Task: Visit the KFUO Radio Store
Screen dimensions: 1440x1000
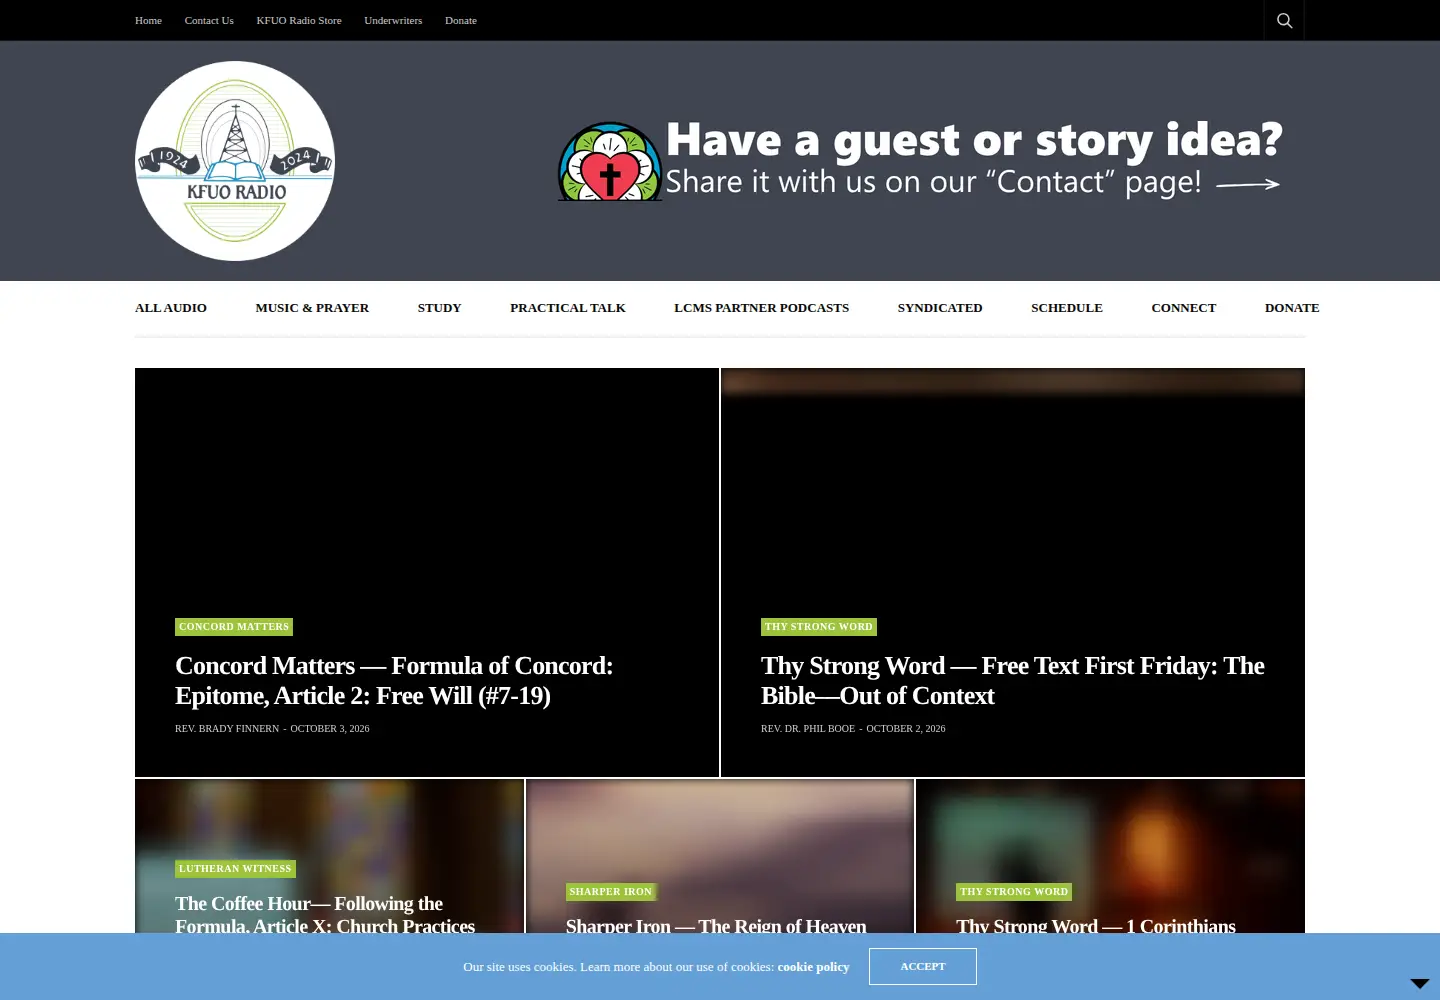Action: (299, 20)
